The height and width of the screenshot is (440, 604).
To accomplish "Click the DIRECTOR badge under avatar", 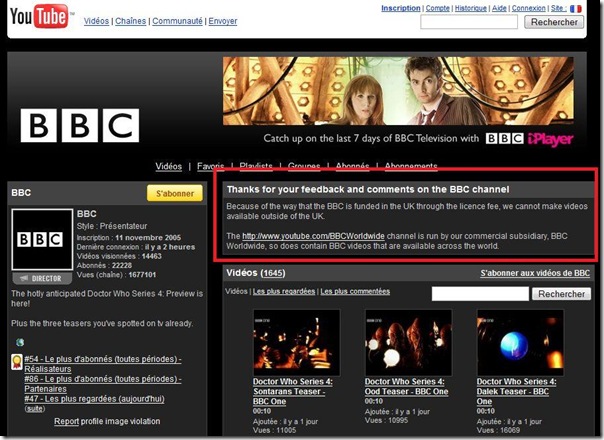I will pos(42,278).
